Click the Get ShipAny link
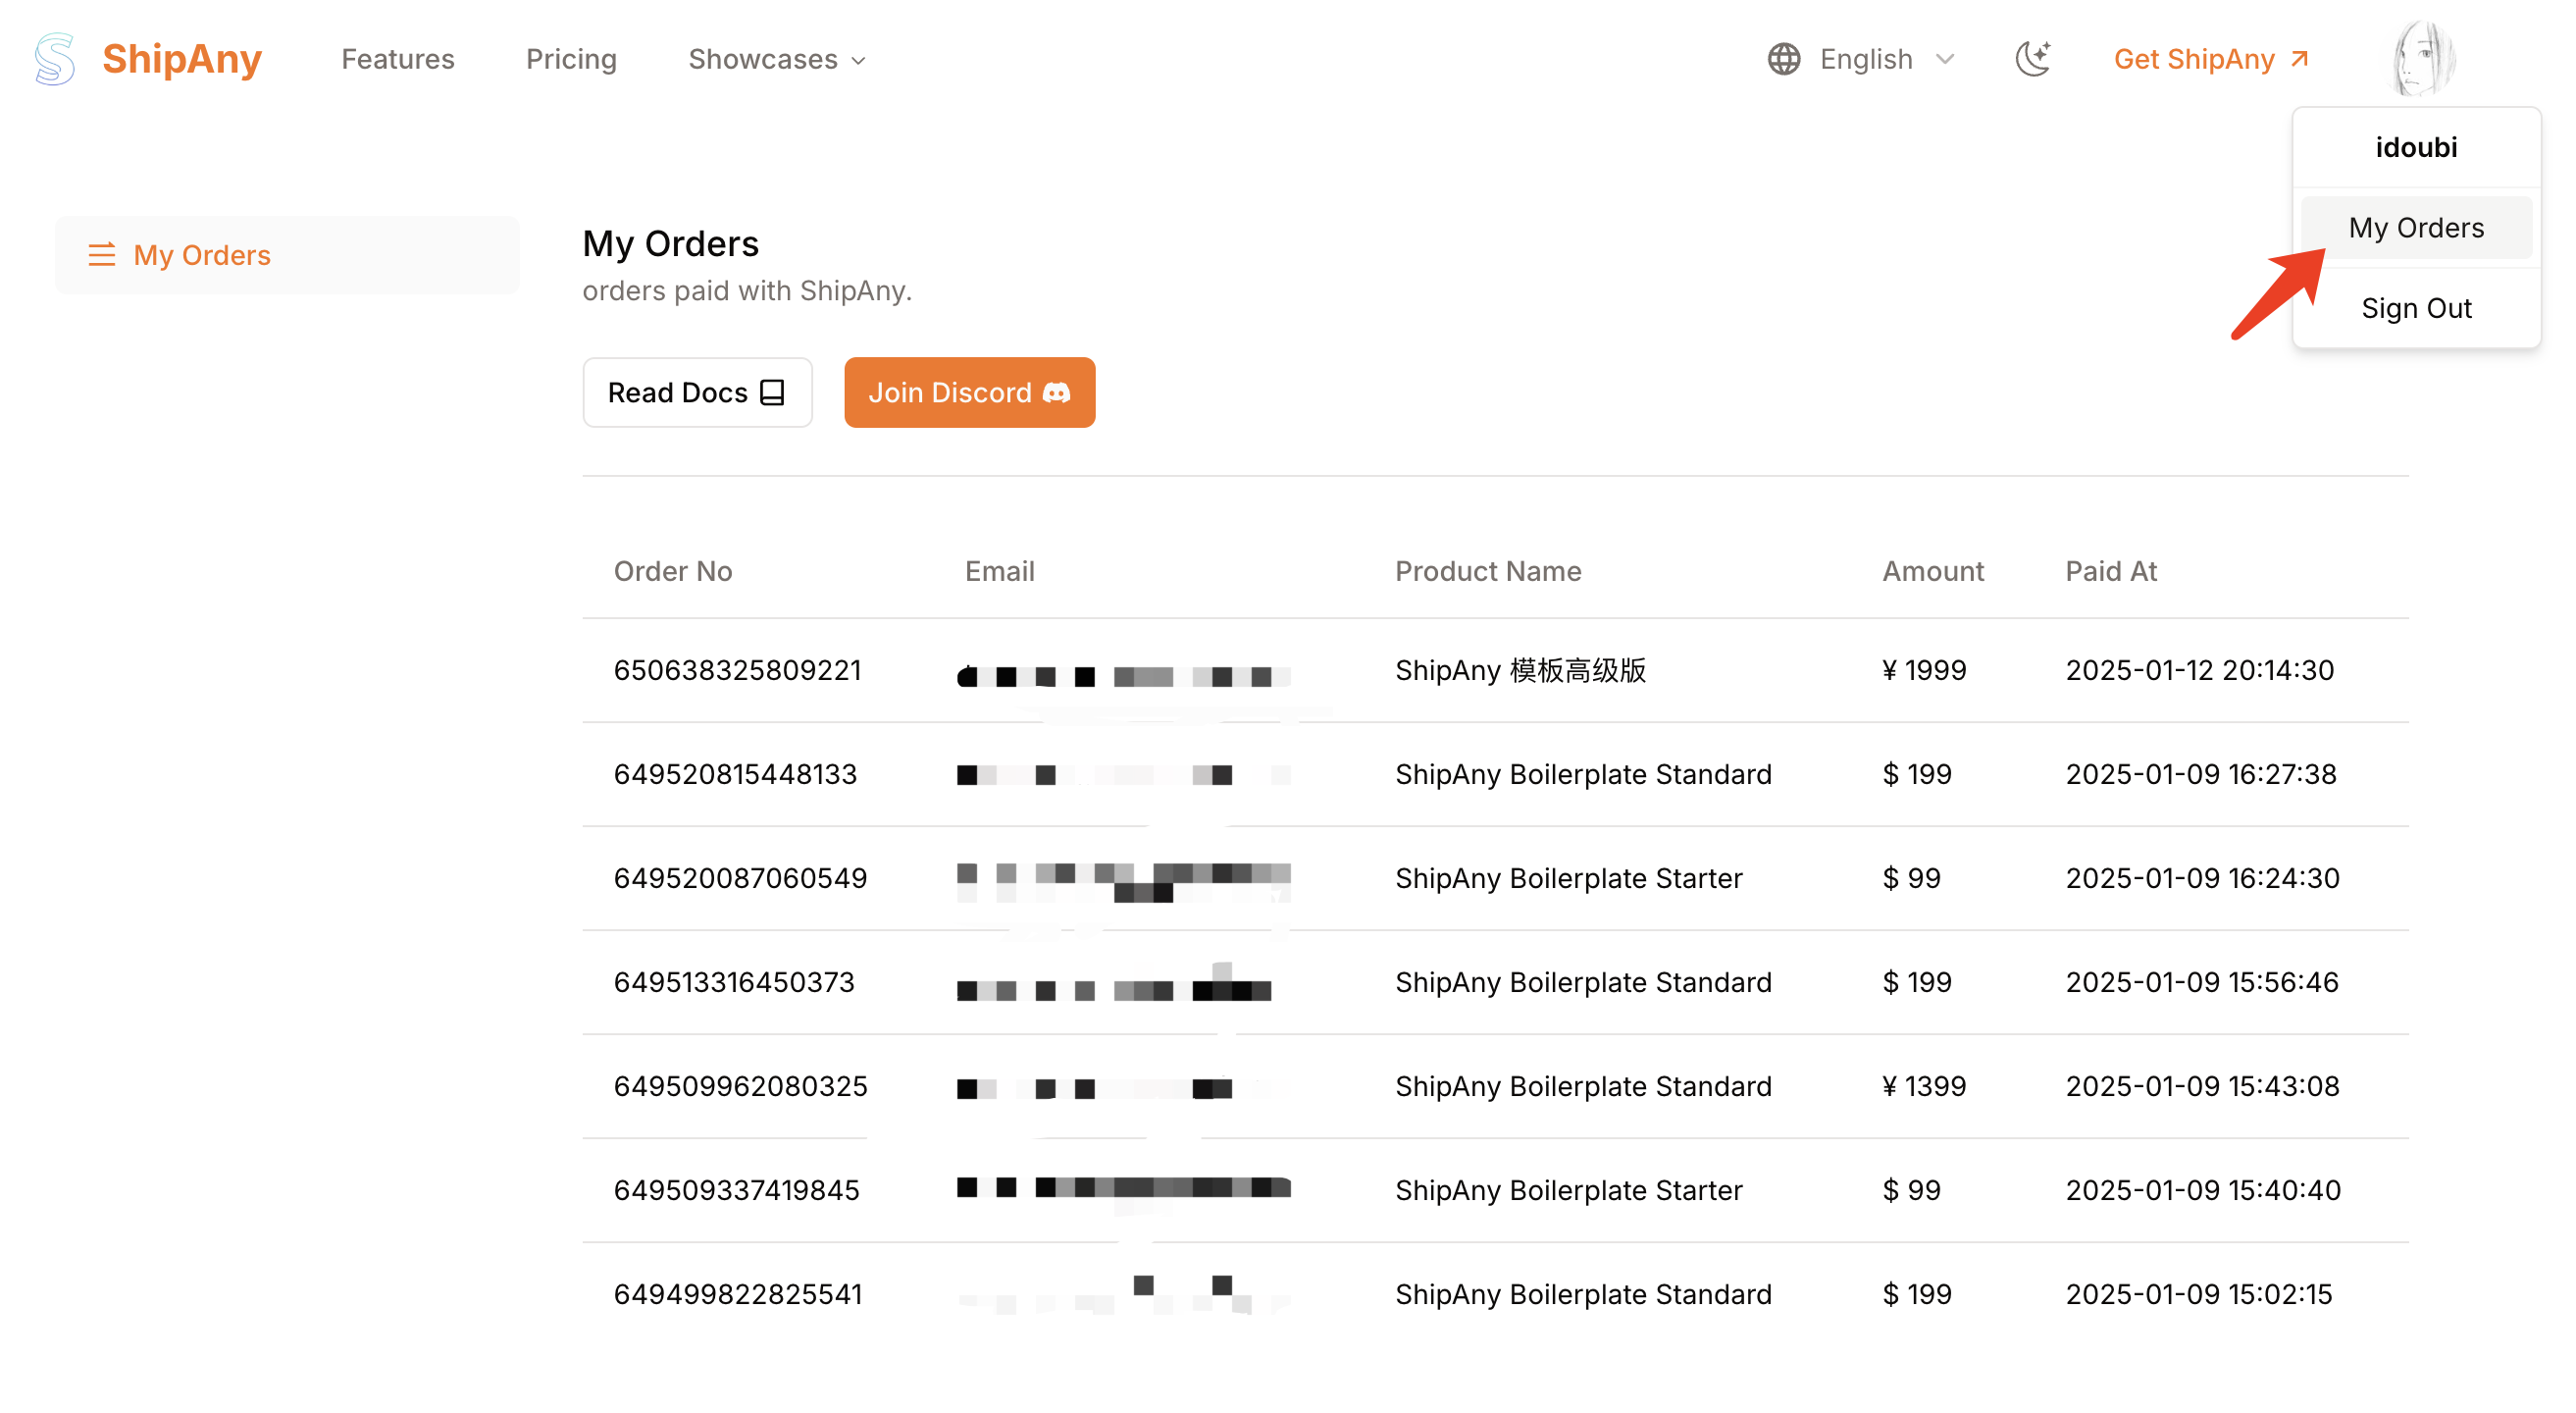The image size is (2576, 1413). coord(2194,59)
